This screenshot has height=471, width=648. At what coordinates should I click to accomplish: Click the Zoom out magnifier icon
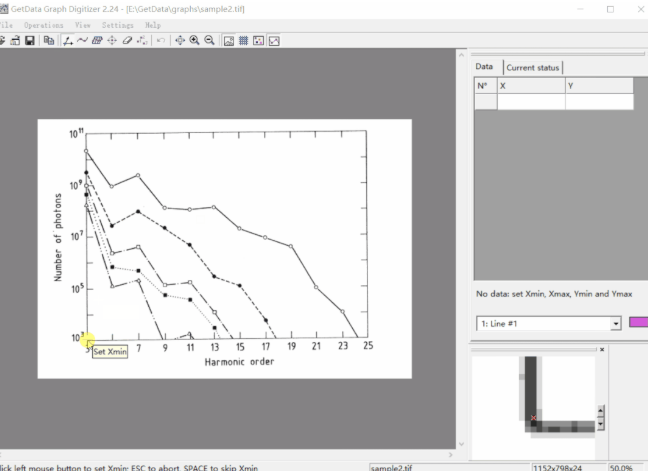click(209, 41)
